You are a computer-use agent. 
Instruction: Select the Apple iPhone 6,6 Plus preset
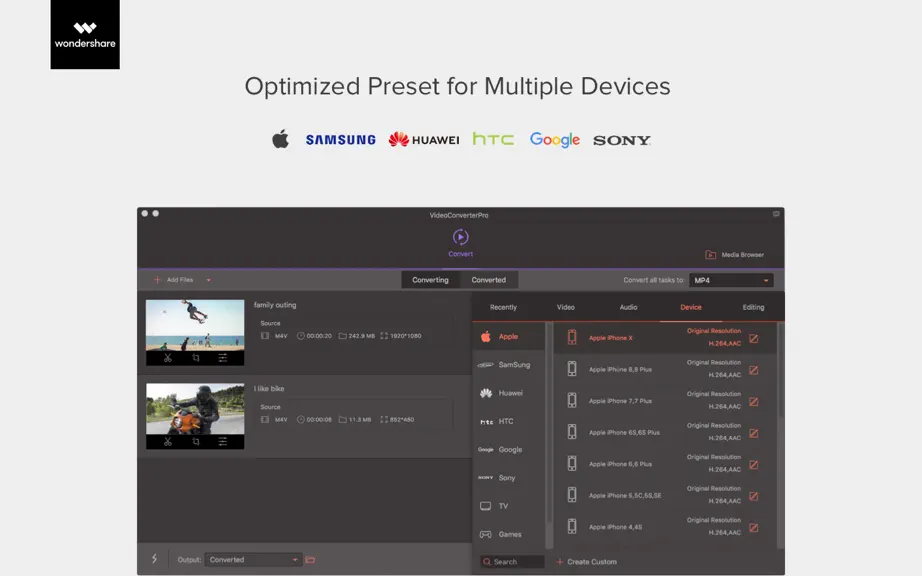(664, 464)
